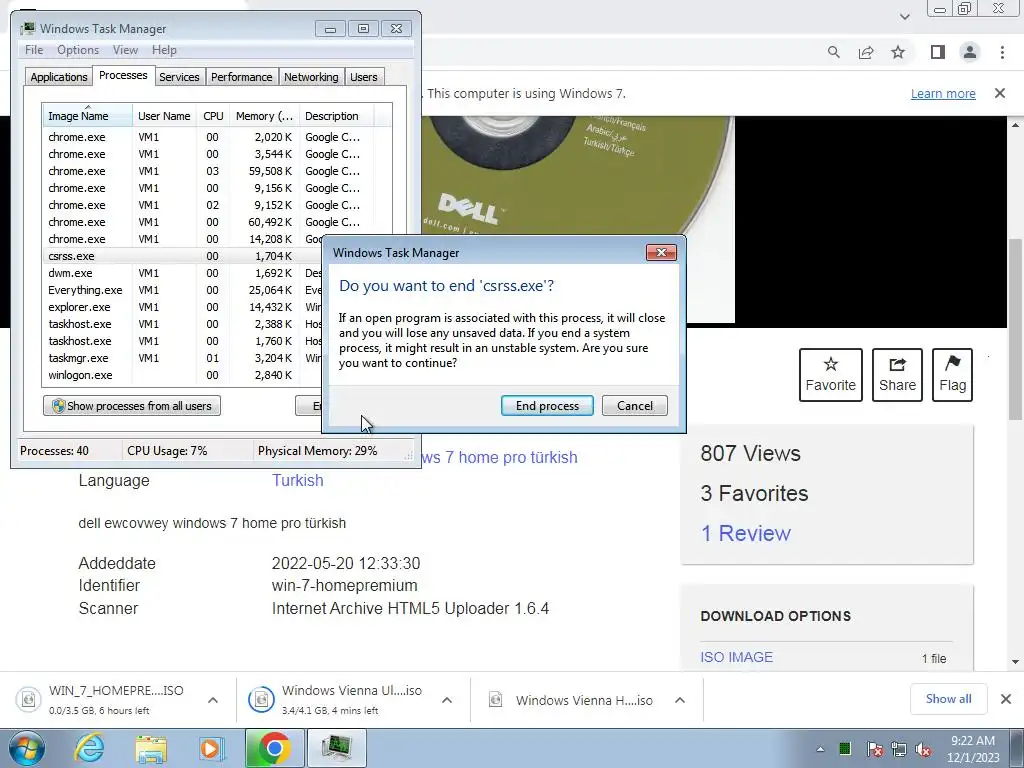
Task: Open the ISO IMAGE download option
Action: pyautogui.click(x=737, y=657)
